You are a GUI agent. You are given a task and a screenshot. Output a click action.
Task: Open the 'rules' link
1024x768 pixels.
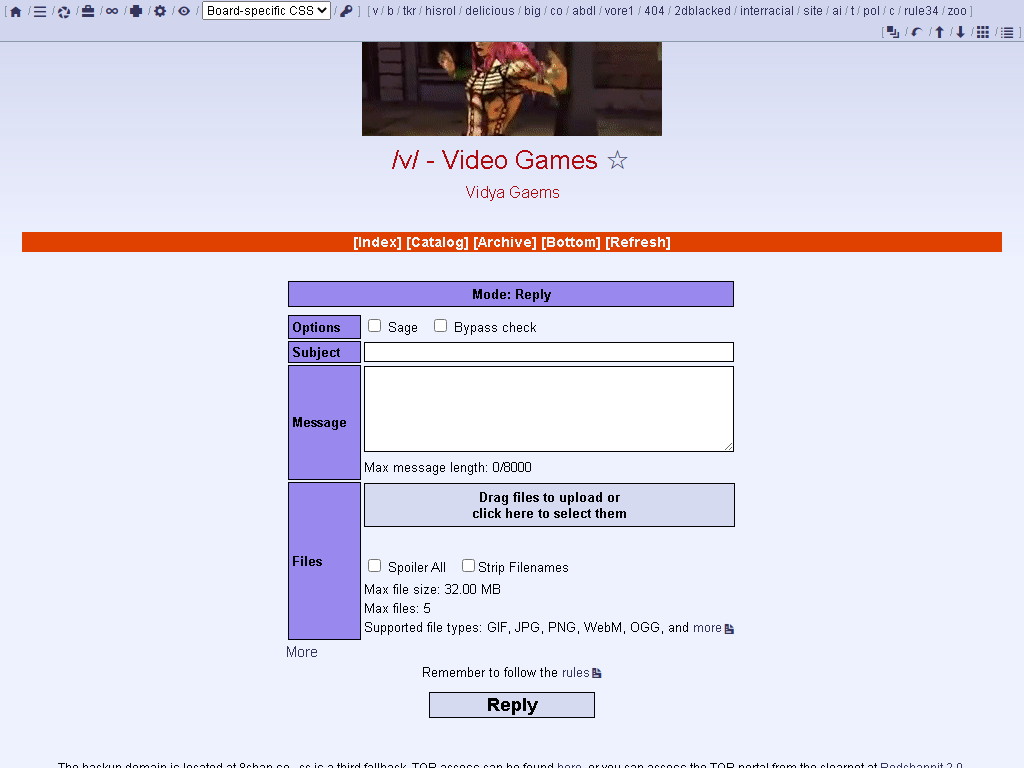575,673
